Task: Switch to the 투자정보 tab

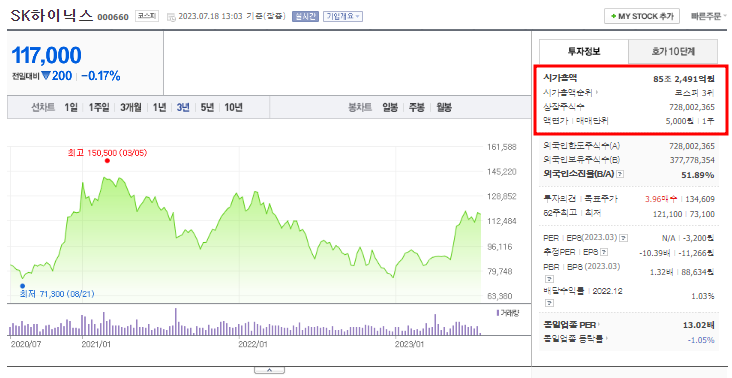Action: pyautogui.click(x=584, y=51)
